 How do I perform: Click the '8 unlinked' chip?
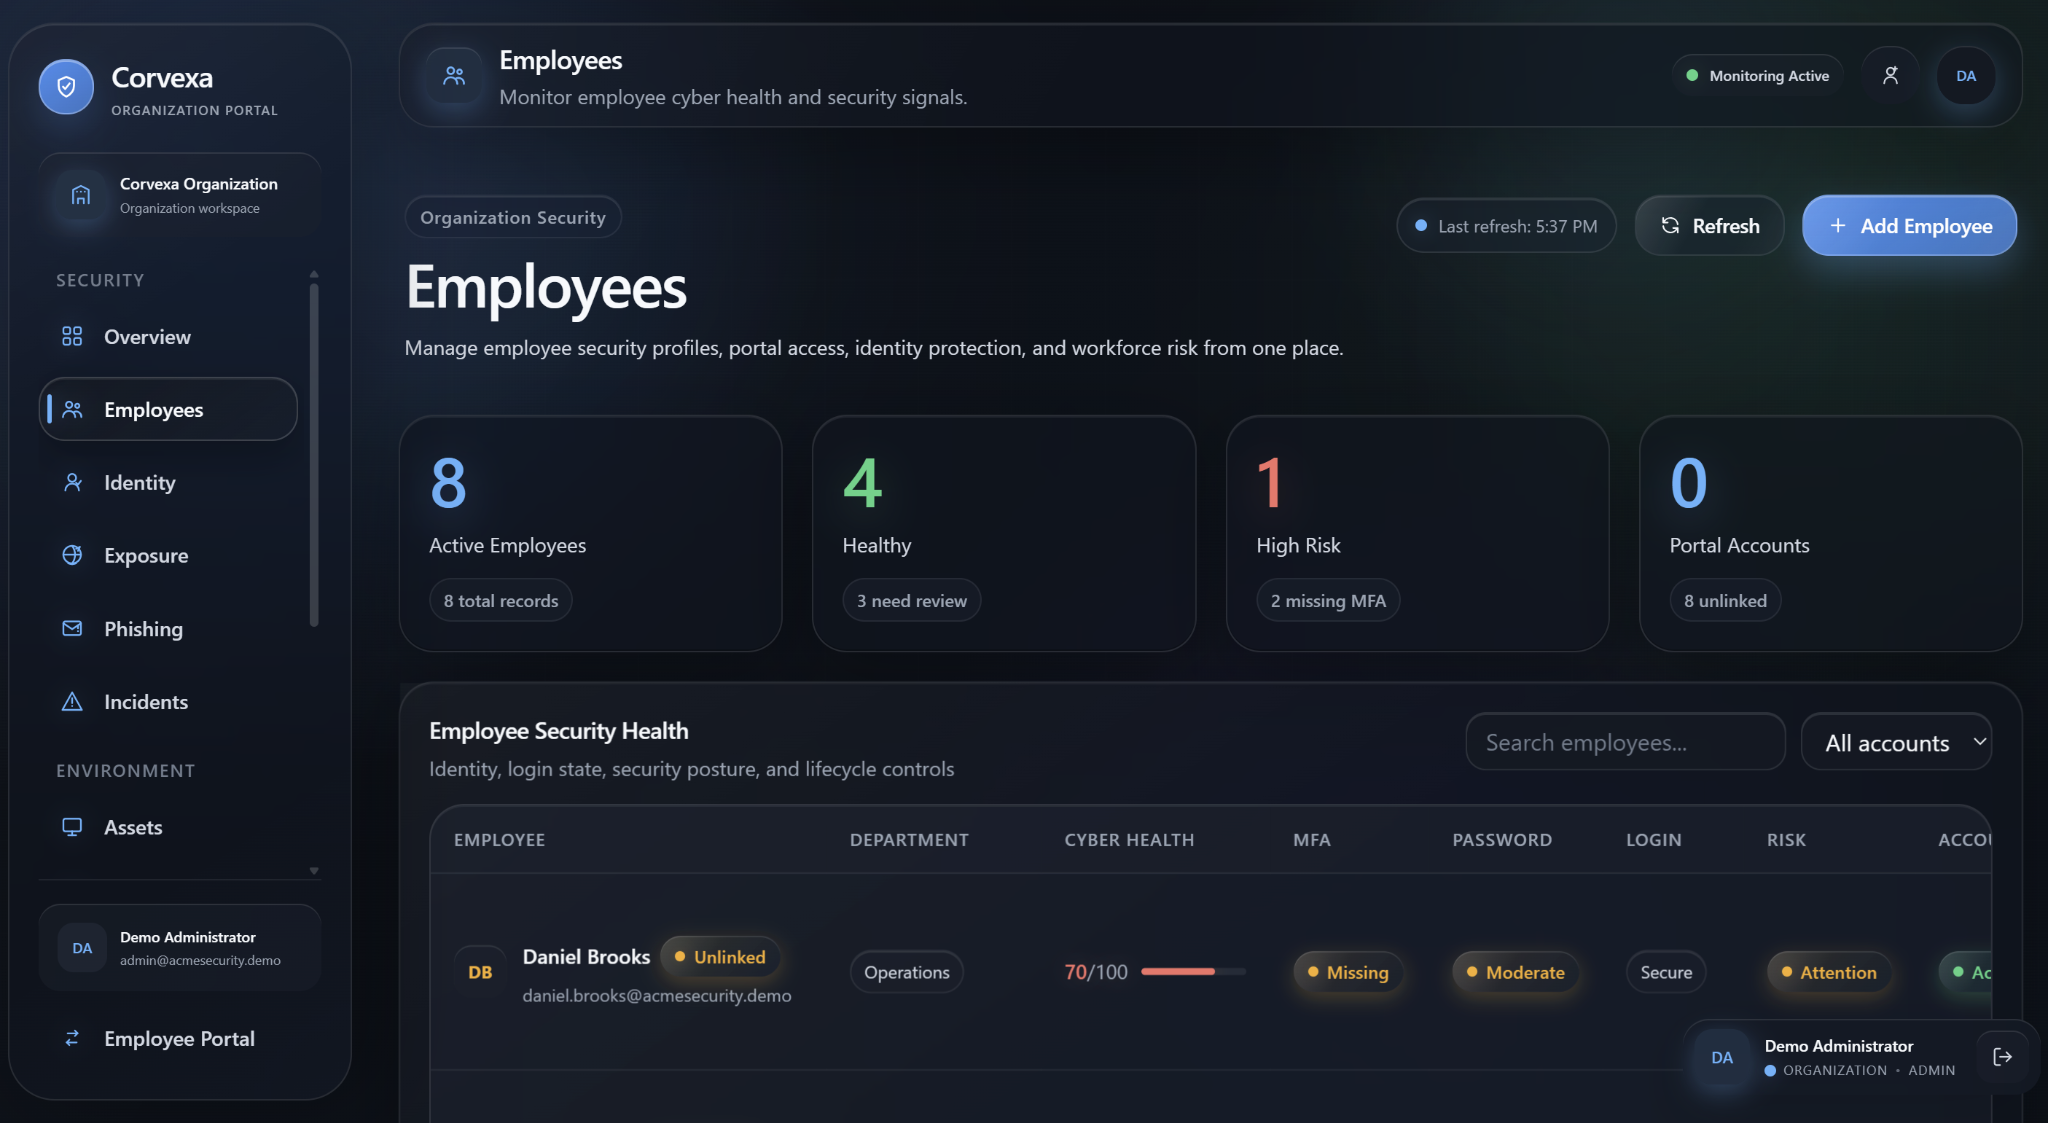(x=1725, y=601)
